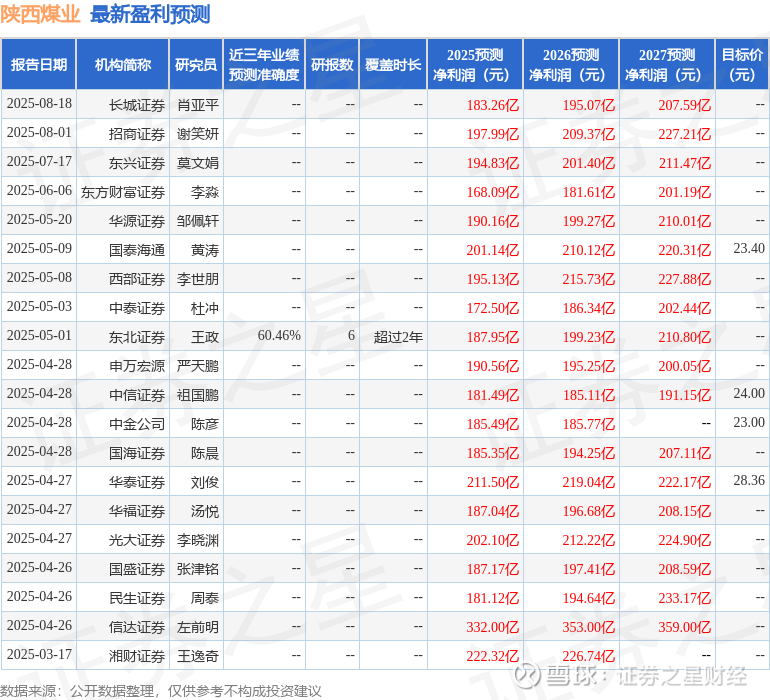The width and height of the screenshot is (770, 700).
Task: Click analyst name 杜冲
Action: [205, 308]
